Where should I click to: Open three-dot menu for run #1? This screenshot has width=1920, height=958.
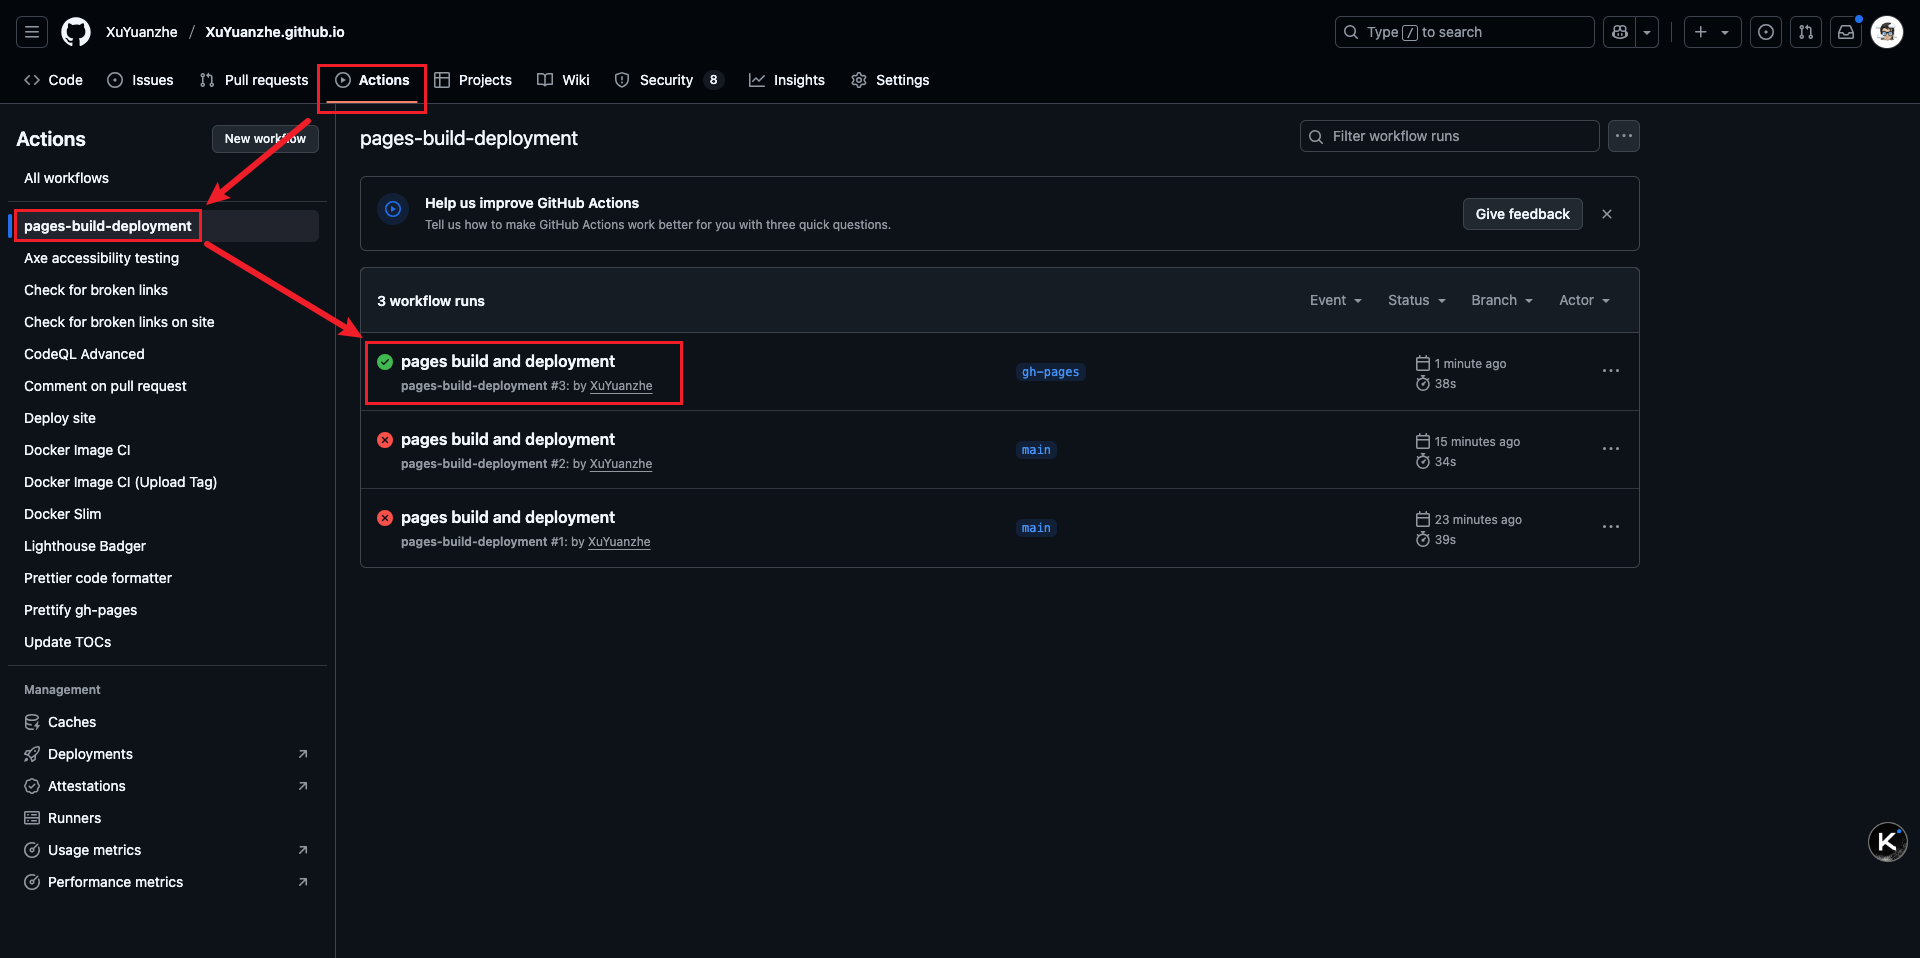click(1611, 527)
